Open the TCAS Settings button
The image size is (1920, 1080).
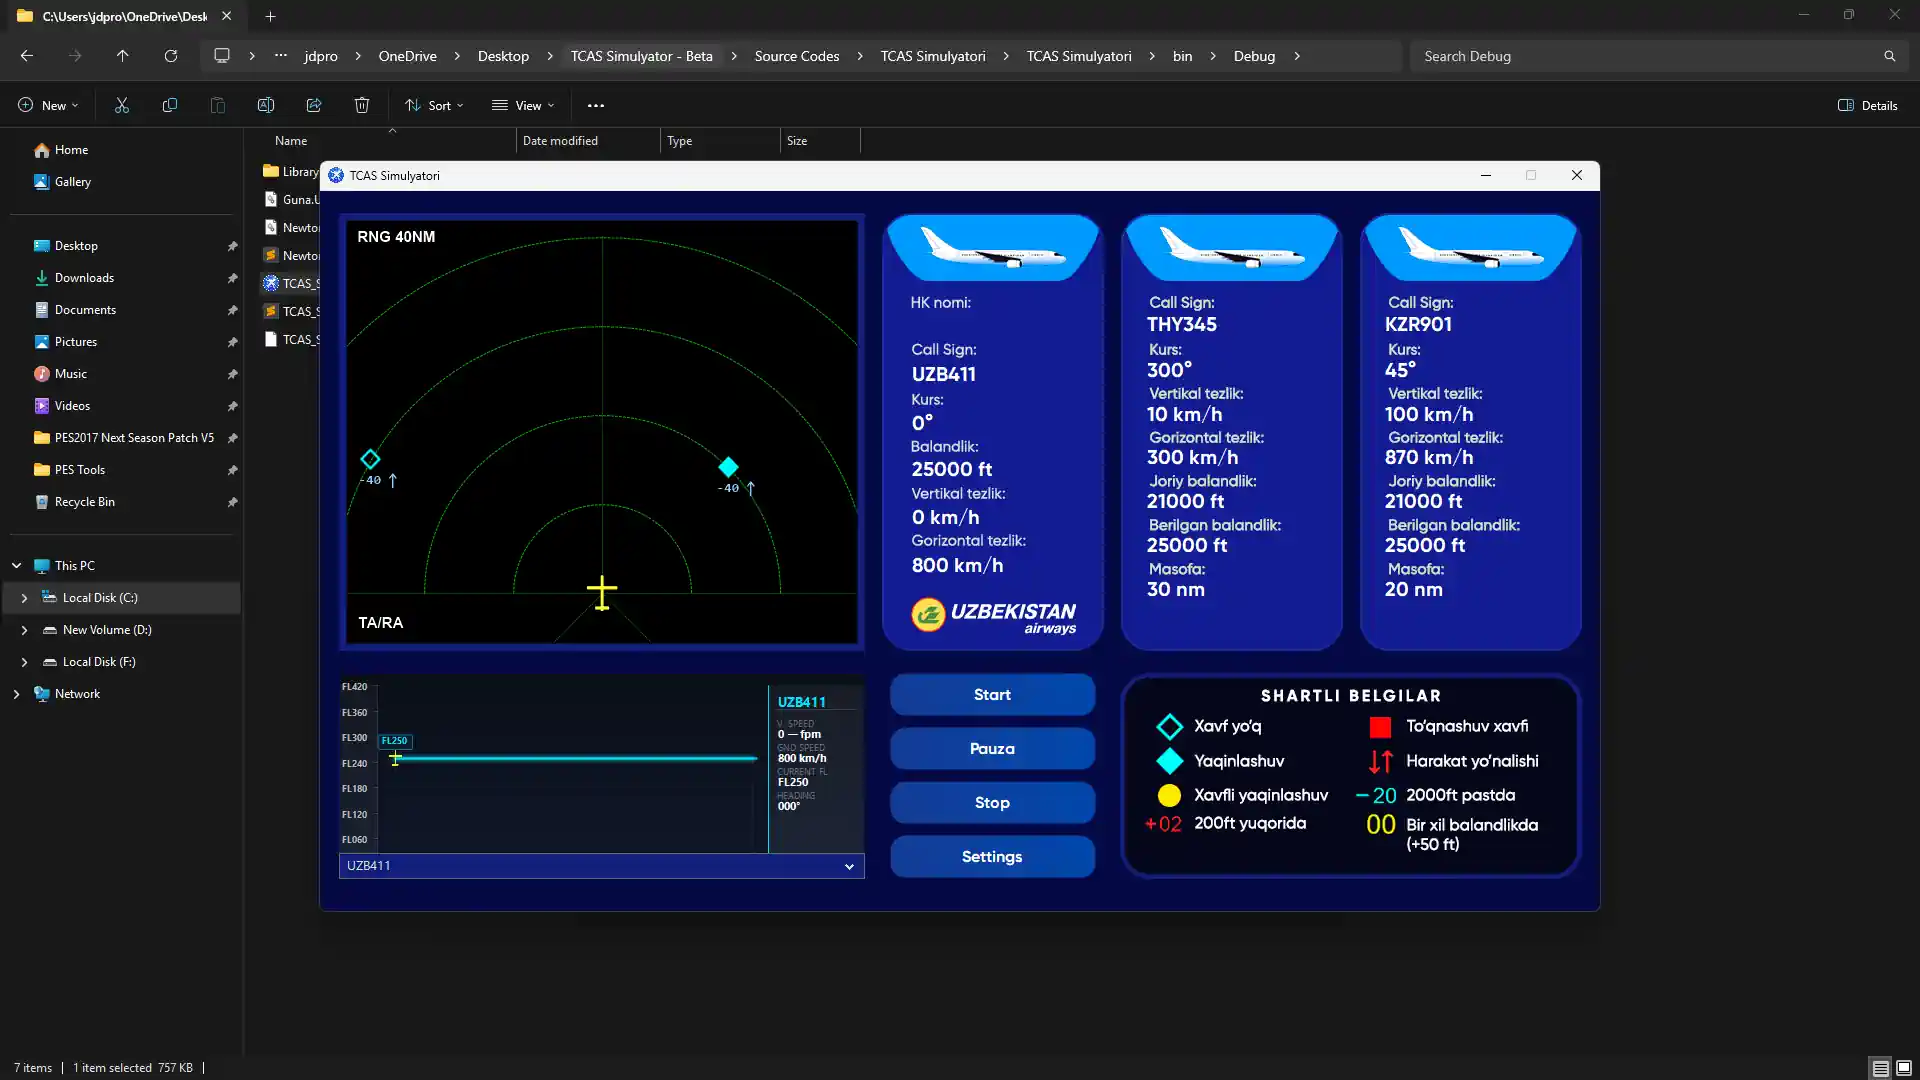click(992, 856)
